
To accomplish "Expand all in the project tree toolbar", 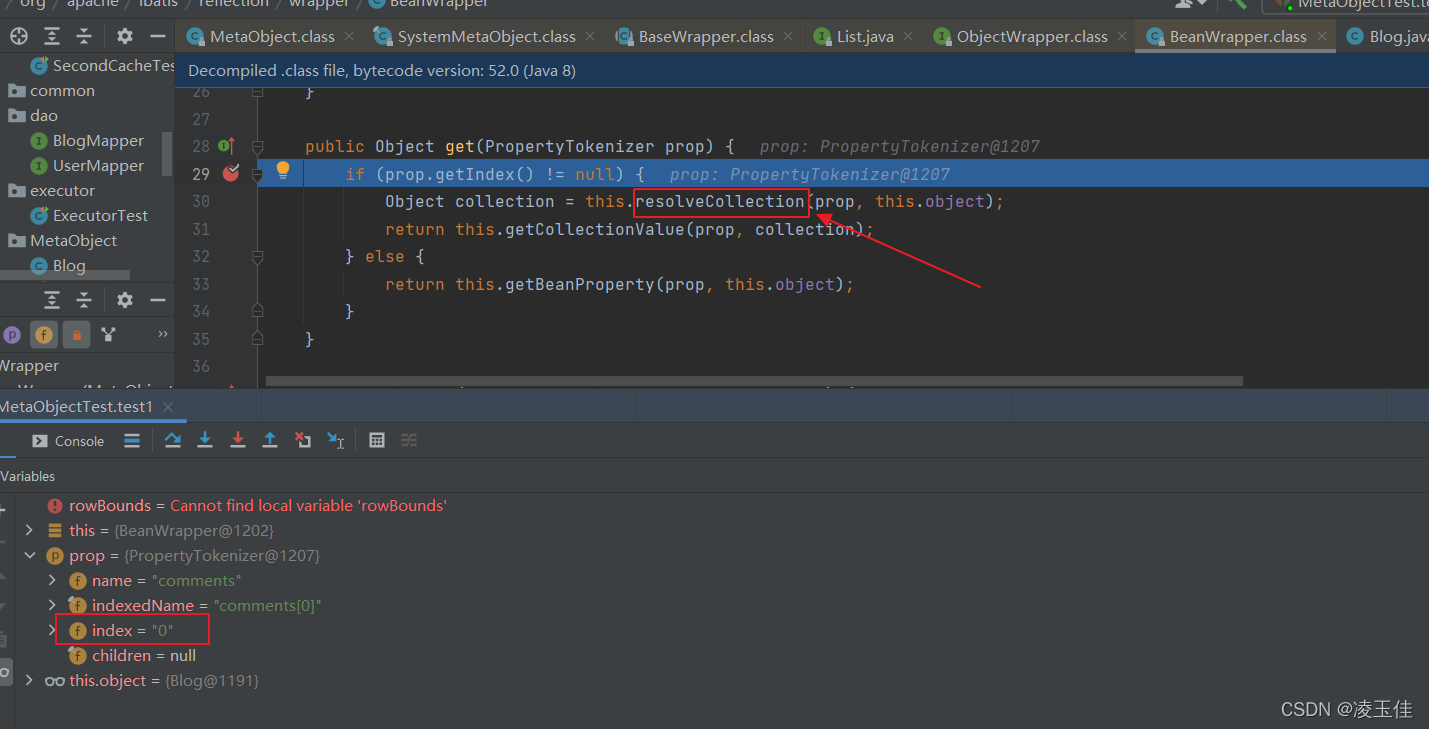I will pos(52,36).
